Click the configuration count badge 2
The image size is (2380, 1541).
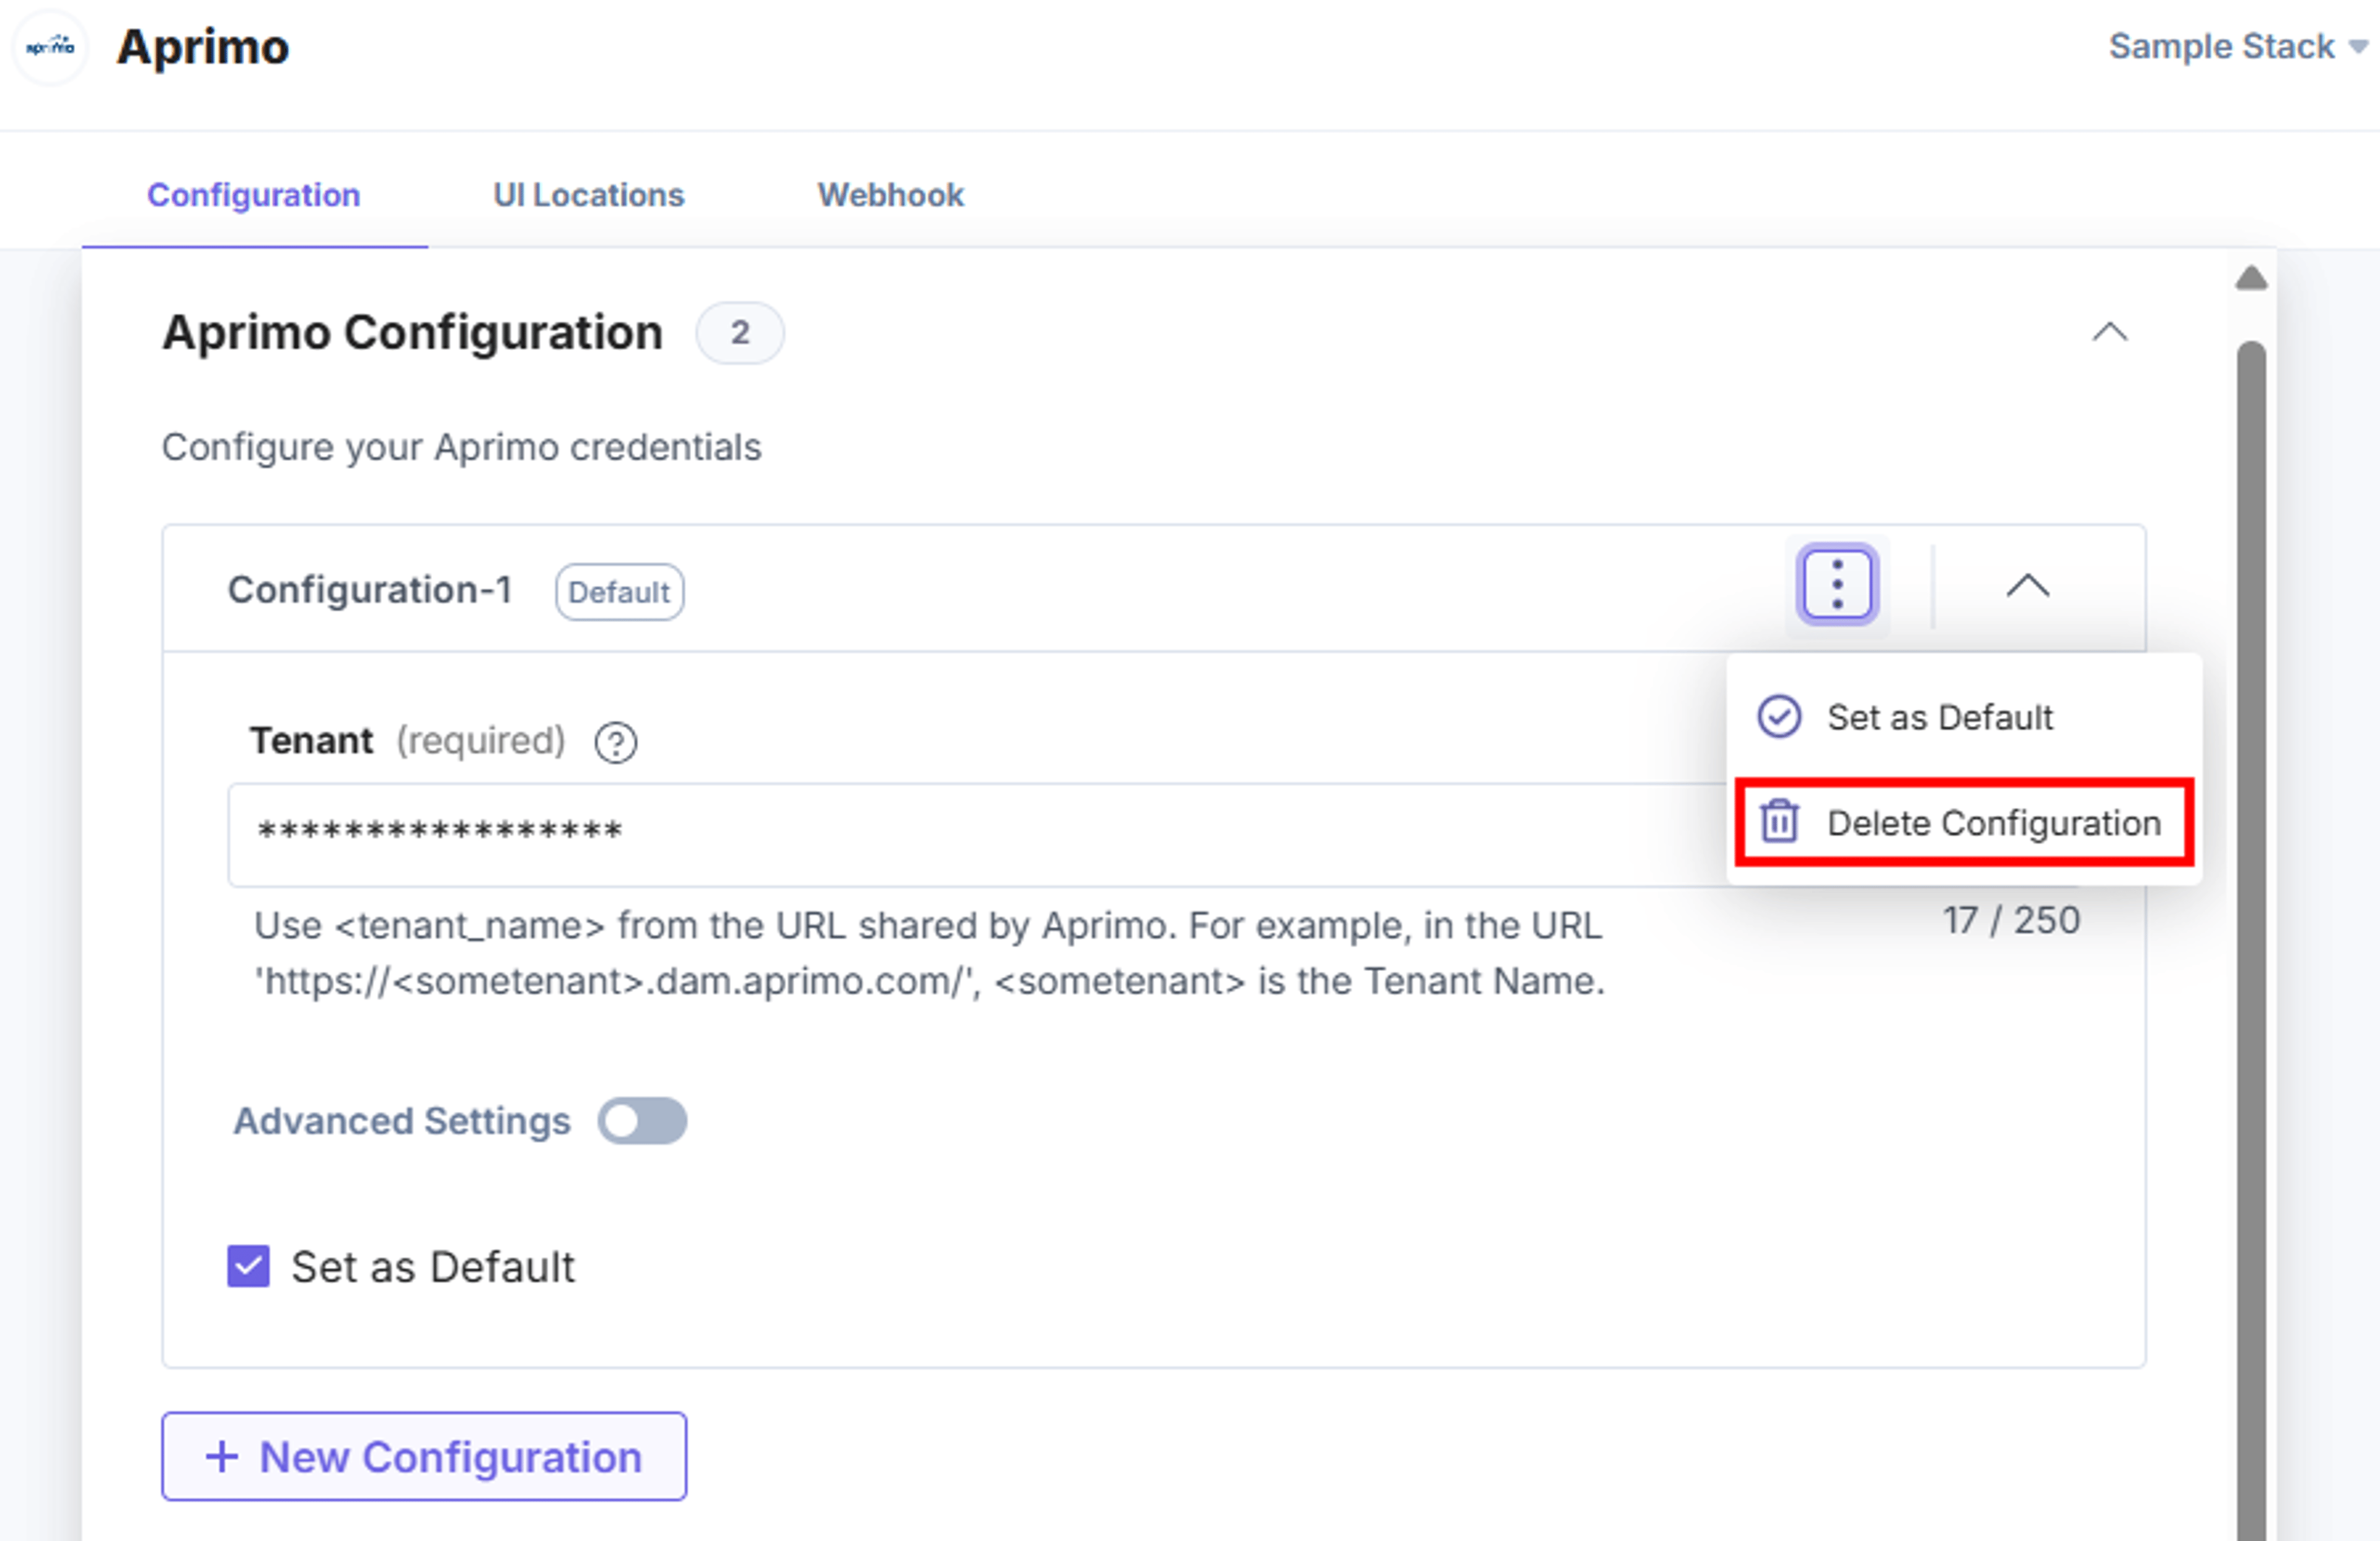point(740,332)
